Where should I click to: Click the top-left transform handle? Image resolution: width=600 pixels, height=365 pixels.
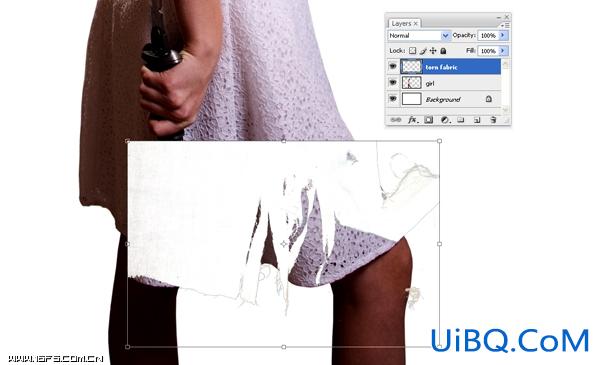(127, 141)
